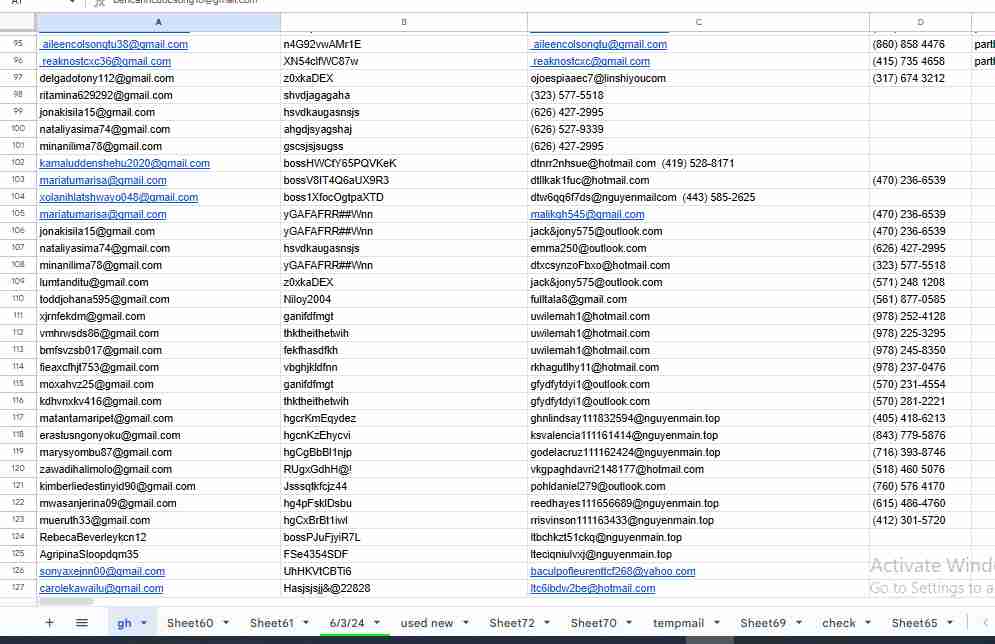The width and height of the screenshot is (995, 644).
Task: Open the Sheet70 tab dropdown arrow
Action: pyautogui.click(x=629, y=623)
